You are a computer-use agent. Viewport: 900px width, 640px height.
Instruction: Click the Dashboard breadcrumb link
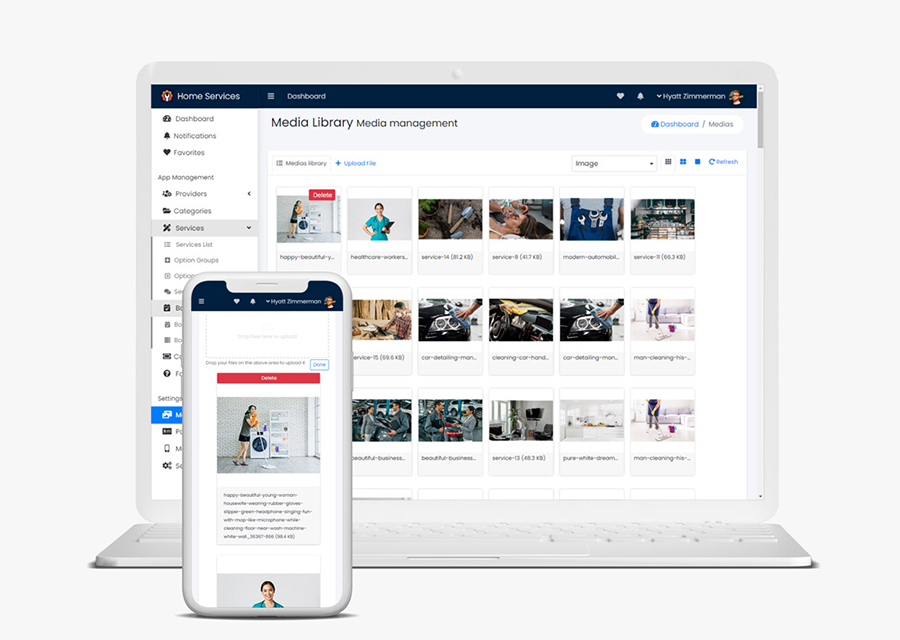tap(675, 124)
